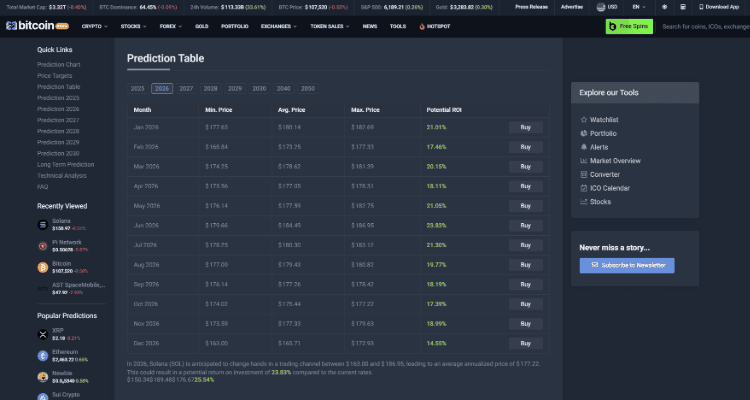Click the Watchlist star icon in tools
Viewport: 750px width, 400px height.
coord(583,119)
